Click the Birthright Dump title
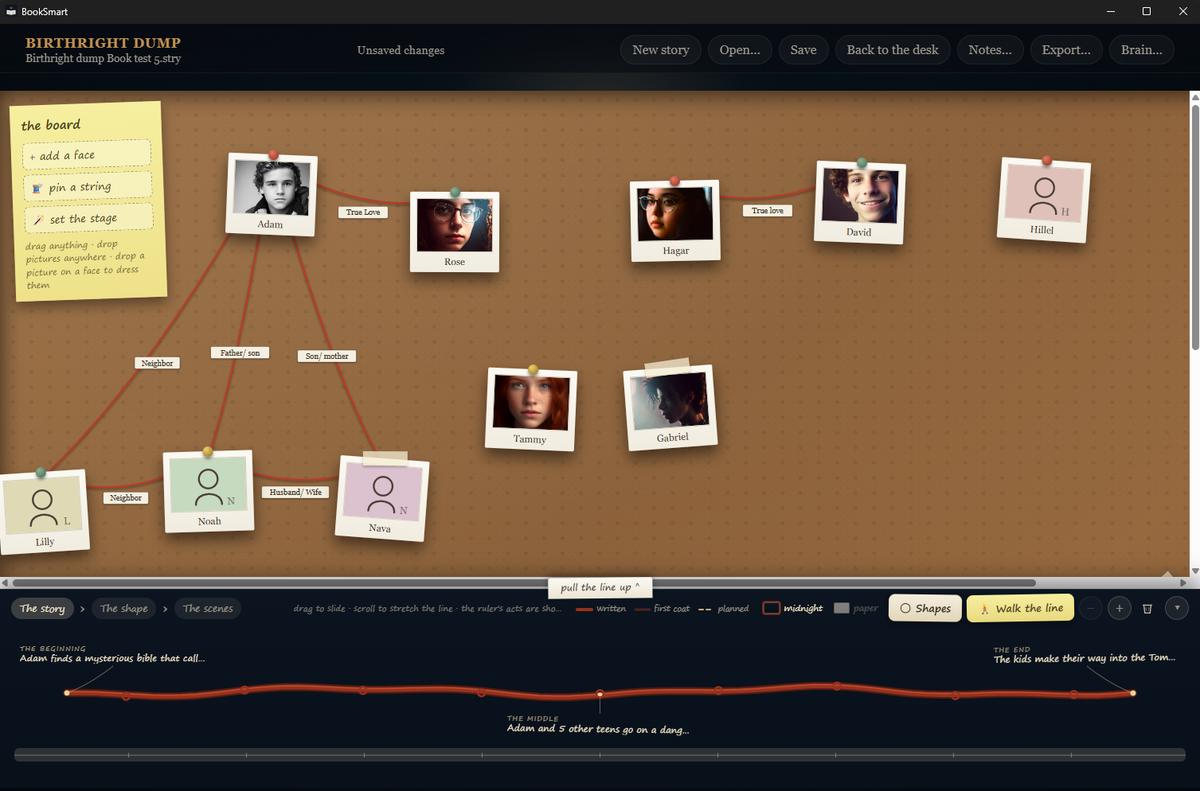This screenshot has width=1200, height=791. point(103,43)
